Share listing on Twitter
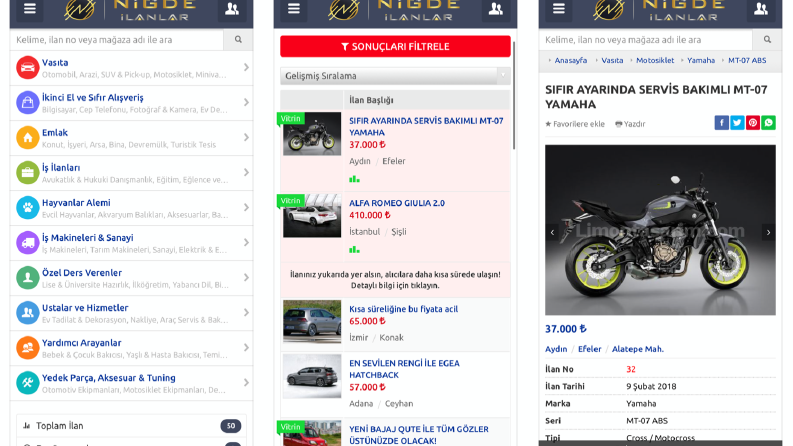The width and height of the screenshot is (793, 446). (x=737, y=123)
